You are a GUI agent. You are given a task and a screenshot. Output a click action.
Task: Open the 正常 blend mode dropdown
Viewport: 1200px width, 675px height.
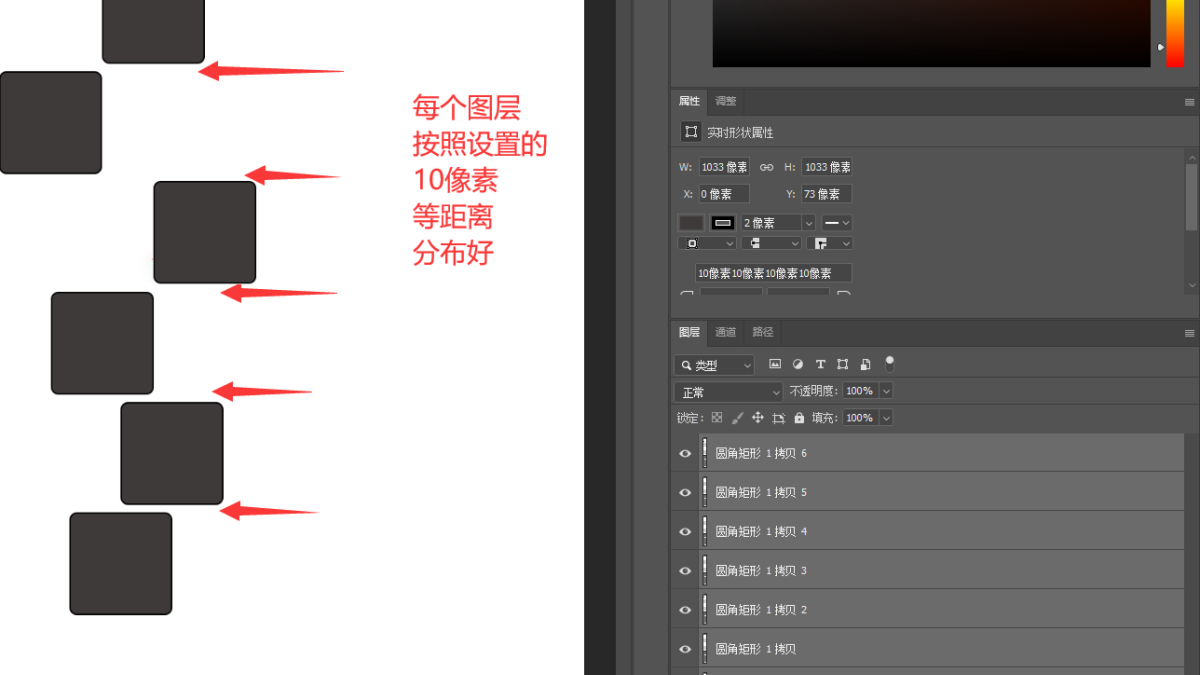(728, 392)
